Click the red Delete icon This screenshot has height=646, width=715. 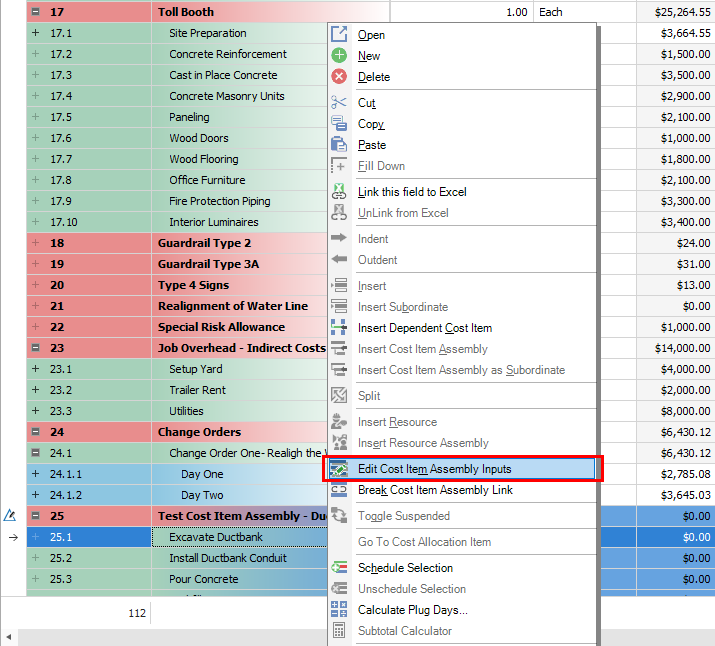tap(339, 77)
